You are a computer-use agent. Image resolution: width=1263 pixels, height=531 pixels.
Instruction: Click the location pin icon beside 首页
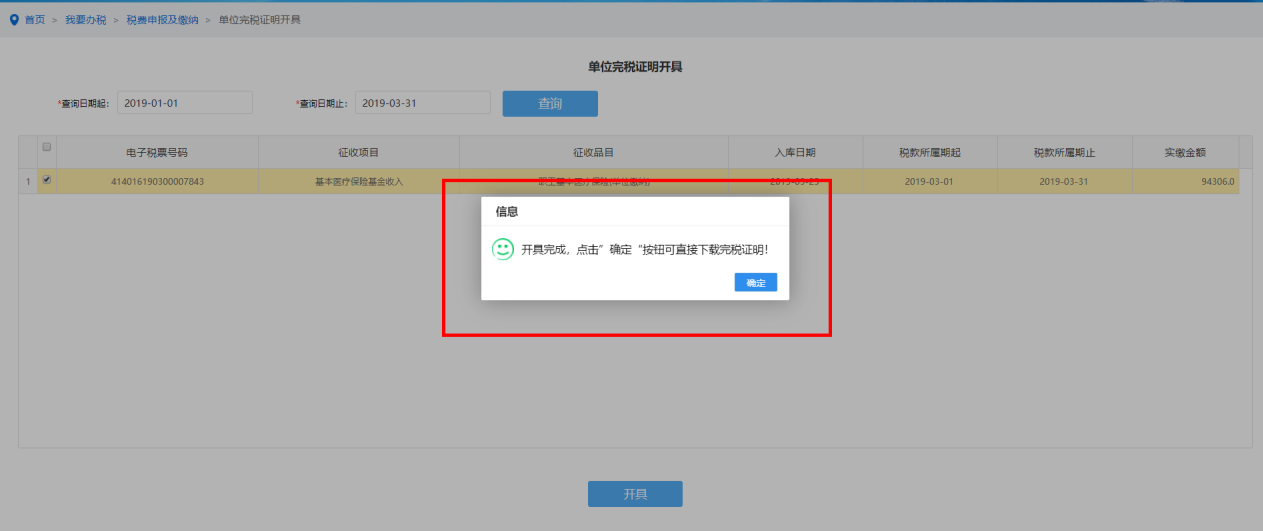14,20
